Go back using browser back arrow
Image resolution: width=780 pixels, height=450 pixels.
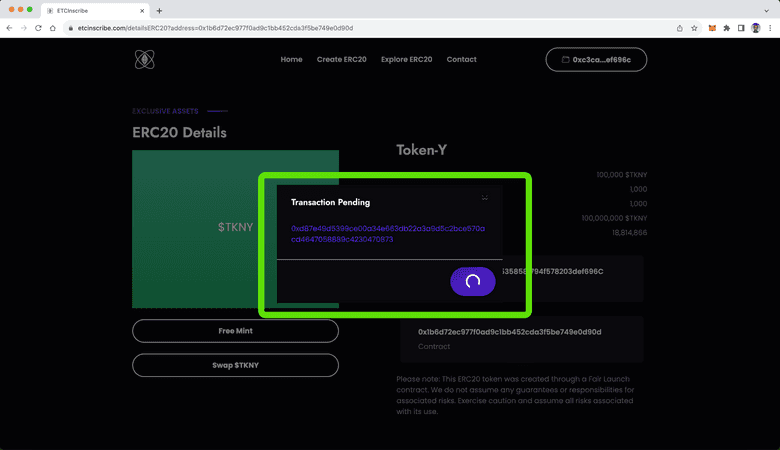(10, 28)
